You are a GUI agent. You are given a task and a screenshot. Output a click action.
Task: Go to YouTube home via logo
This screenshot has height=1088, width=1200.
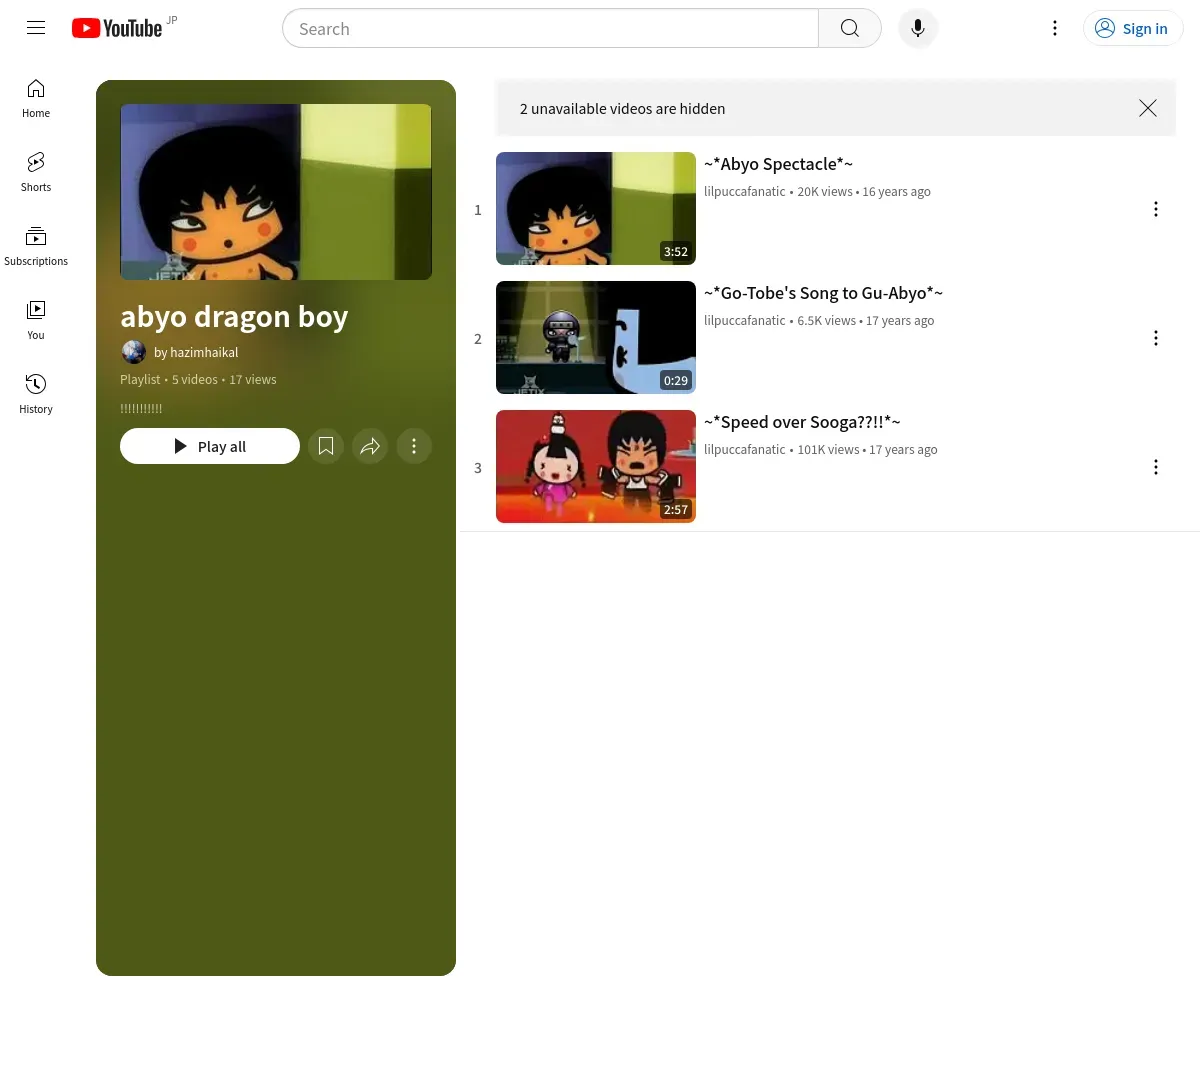117,28
